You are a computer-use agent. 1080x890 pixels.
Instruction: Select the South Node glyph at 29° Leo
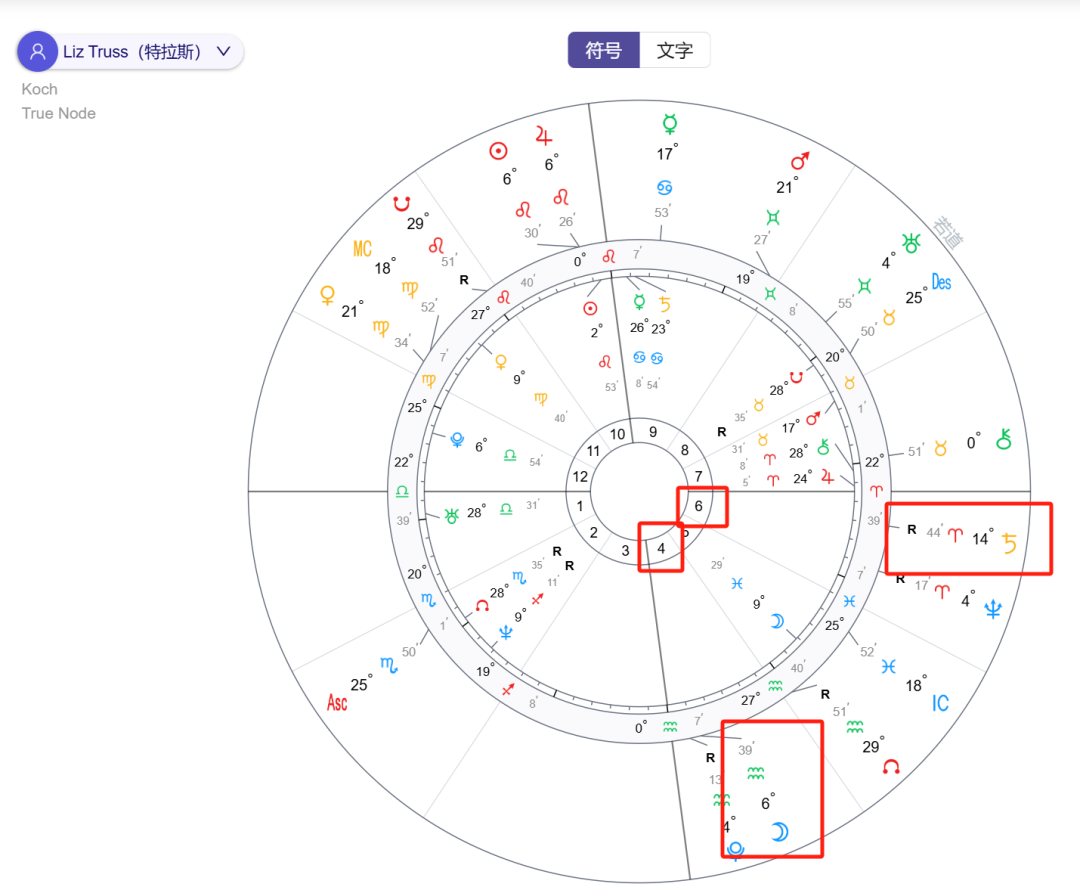402,203
